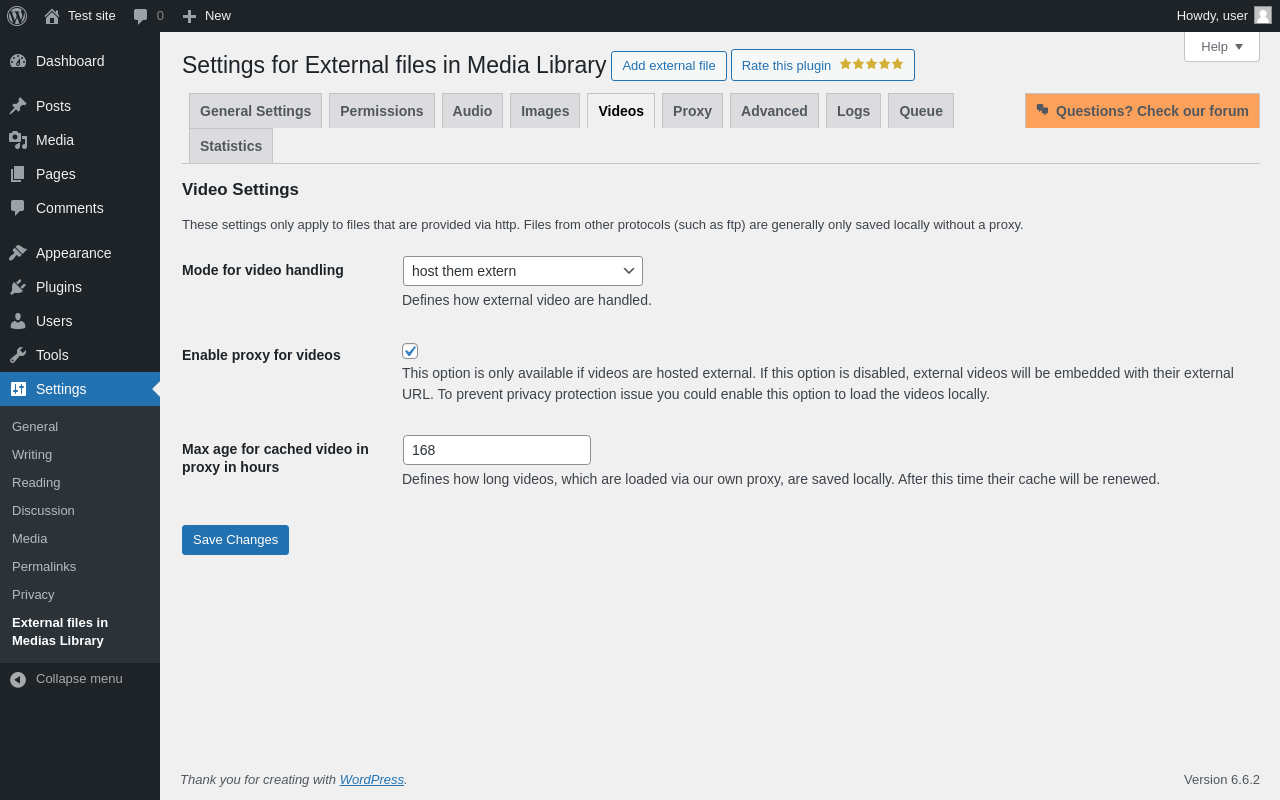
Task: Click the Posts pushpin icon
Action: [x=18, y=106]
